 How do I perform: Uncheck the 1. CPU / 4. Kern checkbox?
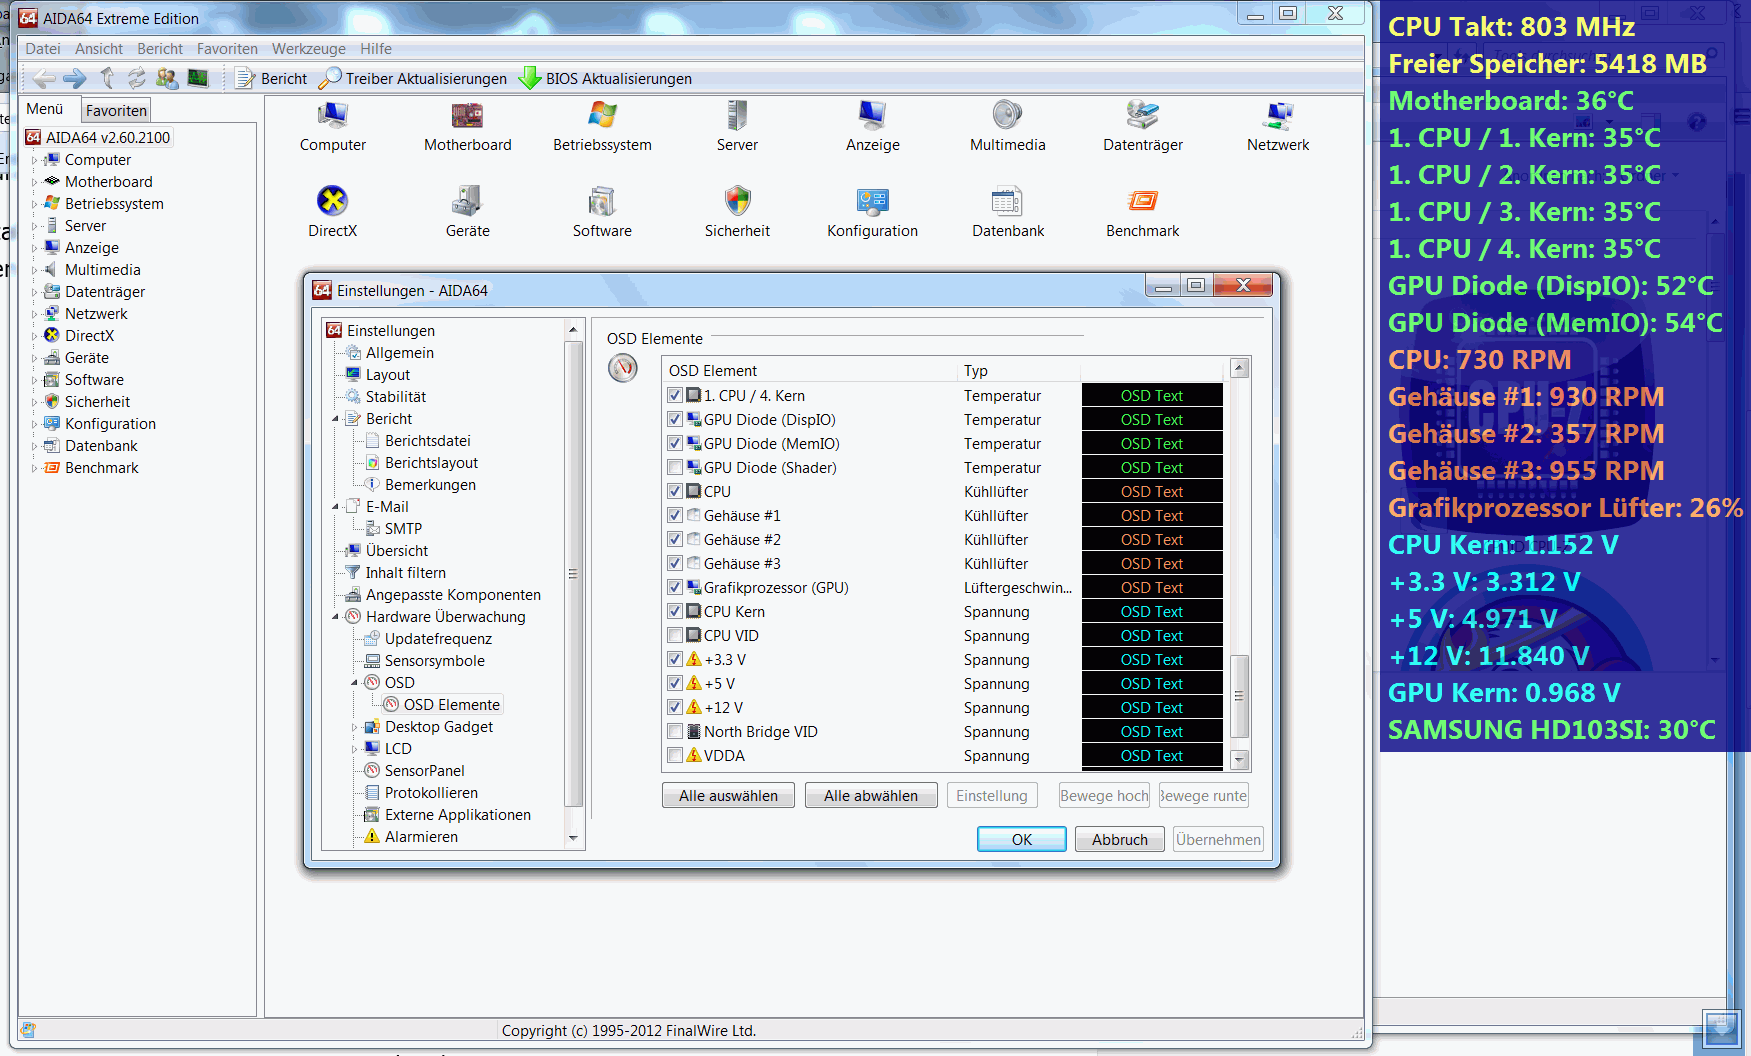(x=675, y=395)
